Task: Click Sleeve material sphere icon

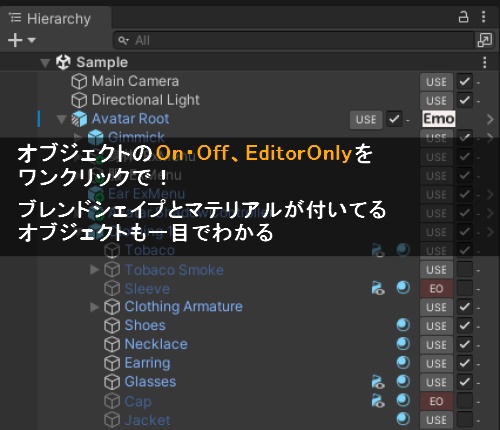Action: pyautogui.click(x=403, y=288)
